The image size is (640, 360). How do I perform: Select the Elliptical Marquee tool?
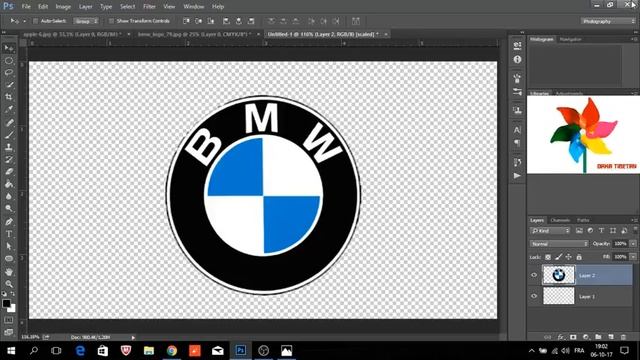tap(9, 60)
